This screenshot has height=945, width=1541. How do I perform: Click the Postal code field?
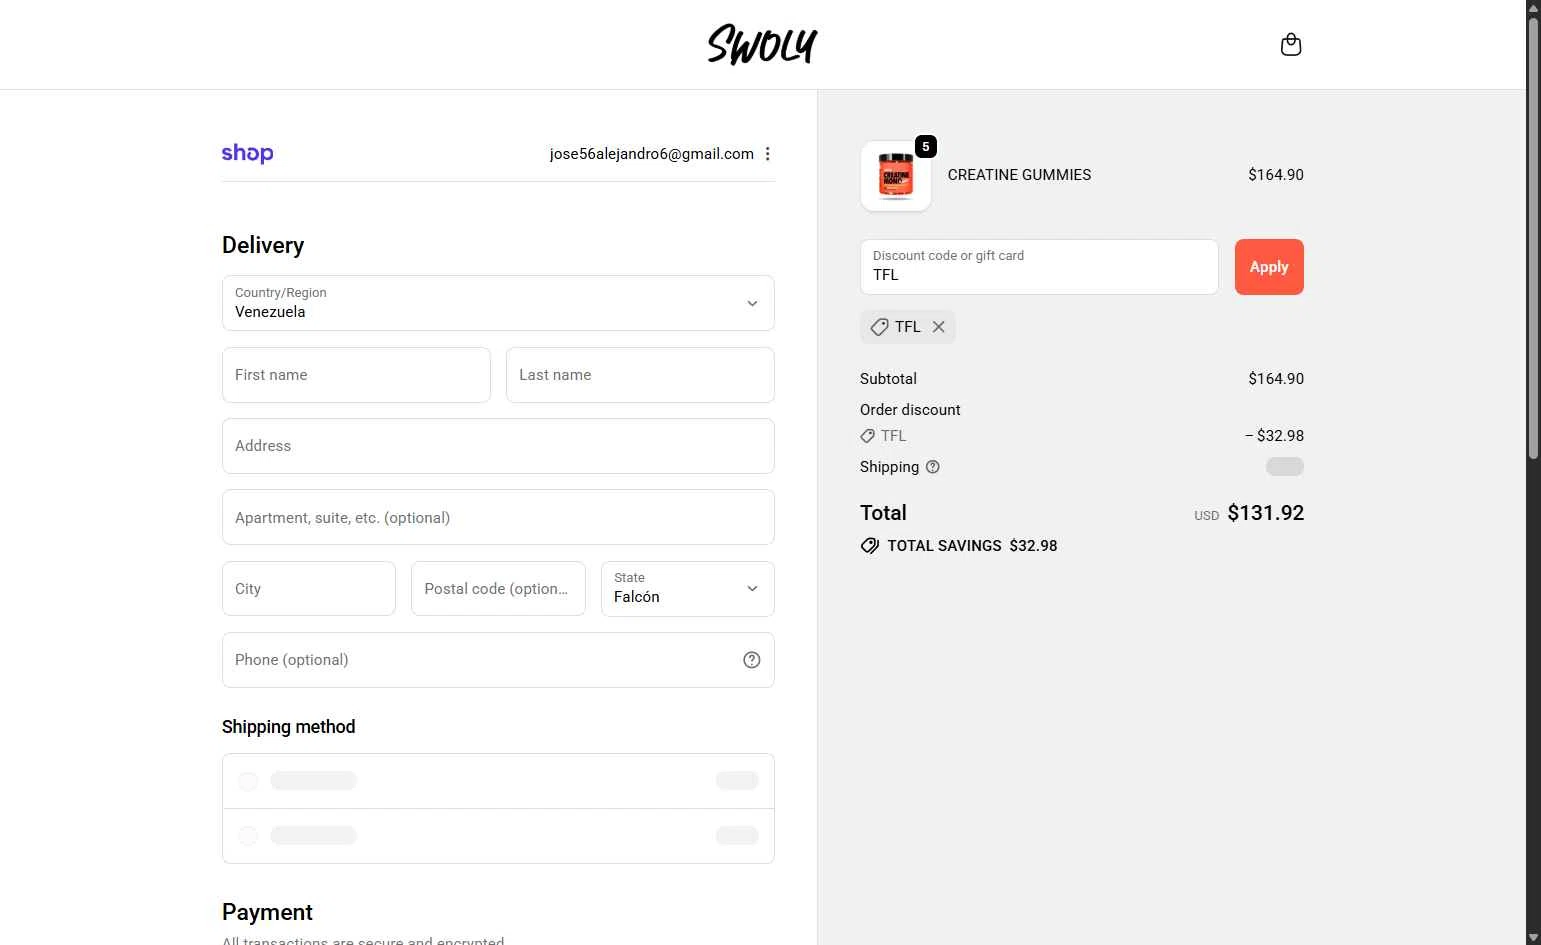[498, 589]
